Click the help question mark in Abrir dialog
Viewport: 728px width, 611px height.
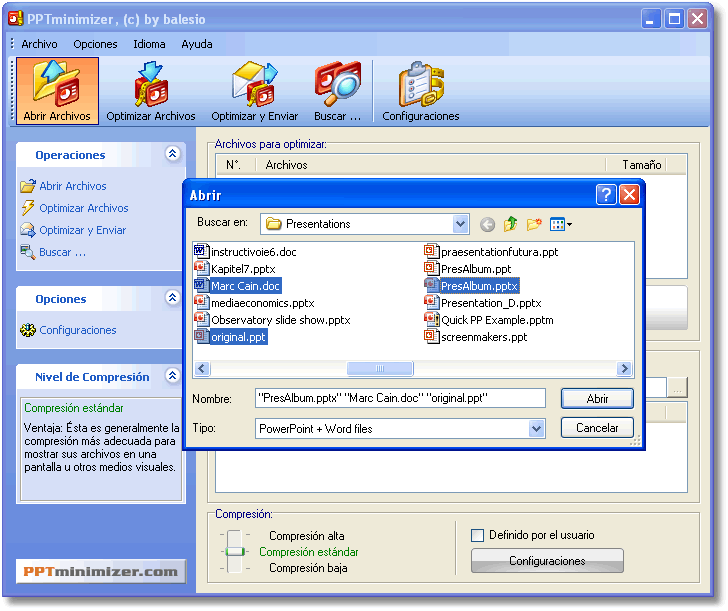coord(606,195)
